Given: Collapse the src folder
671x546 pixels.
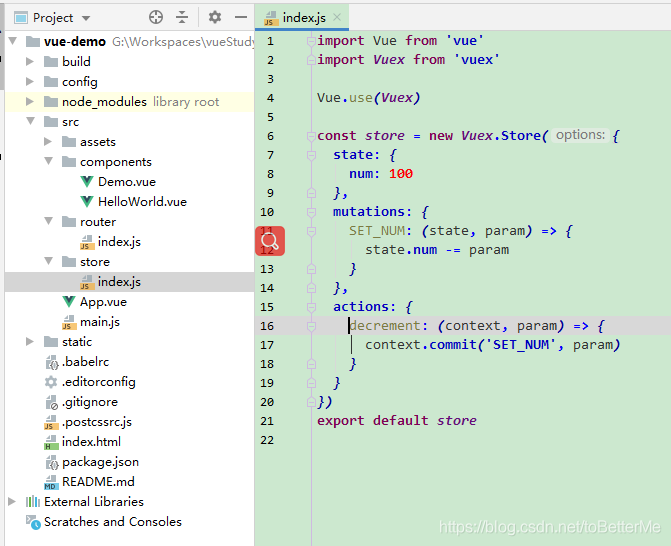Looking at the screenshot, I should coord(30,121).
